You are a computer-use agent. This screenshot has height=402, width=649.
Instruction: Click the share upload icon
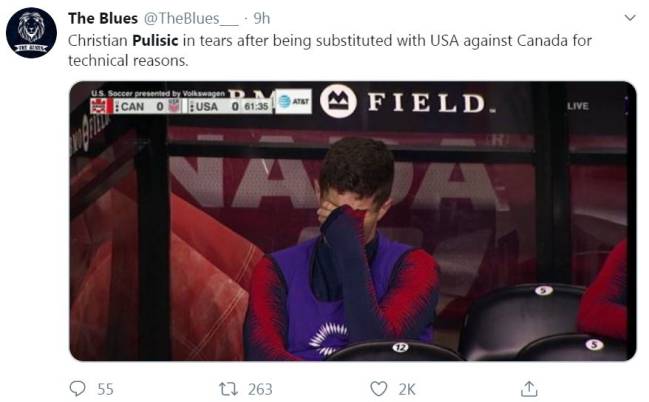pos(529,389)
